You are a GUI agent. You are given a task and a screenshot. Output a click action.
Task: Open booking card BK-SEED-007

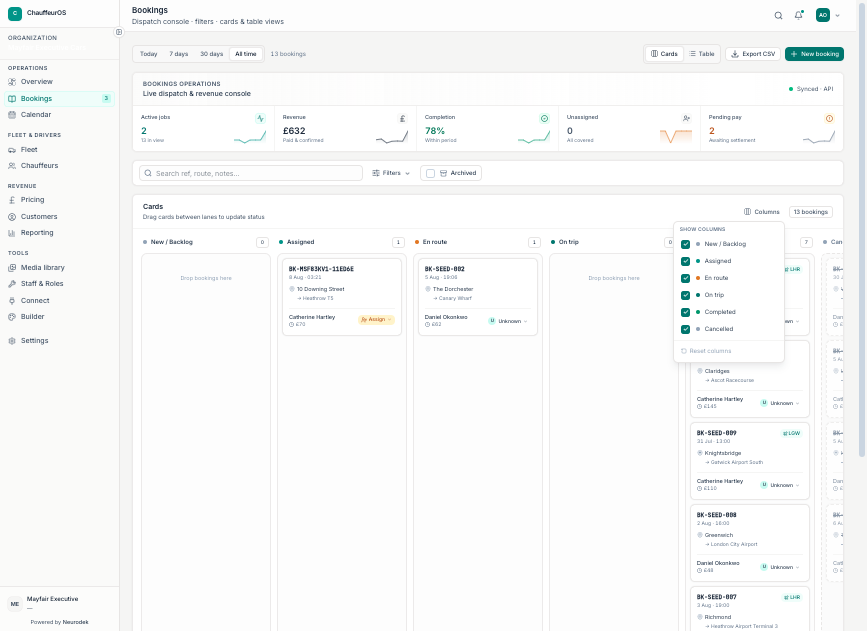(x=750, y=608)
